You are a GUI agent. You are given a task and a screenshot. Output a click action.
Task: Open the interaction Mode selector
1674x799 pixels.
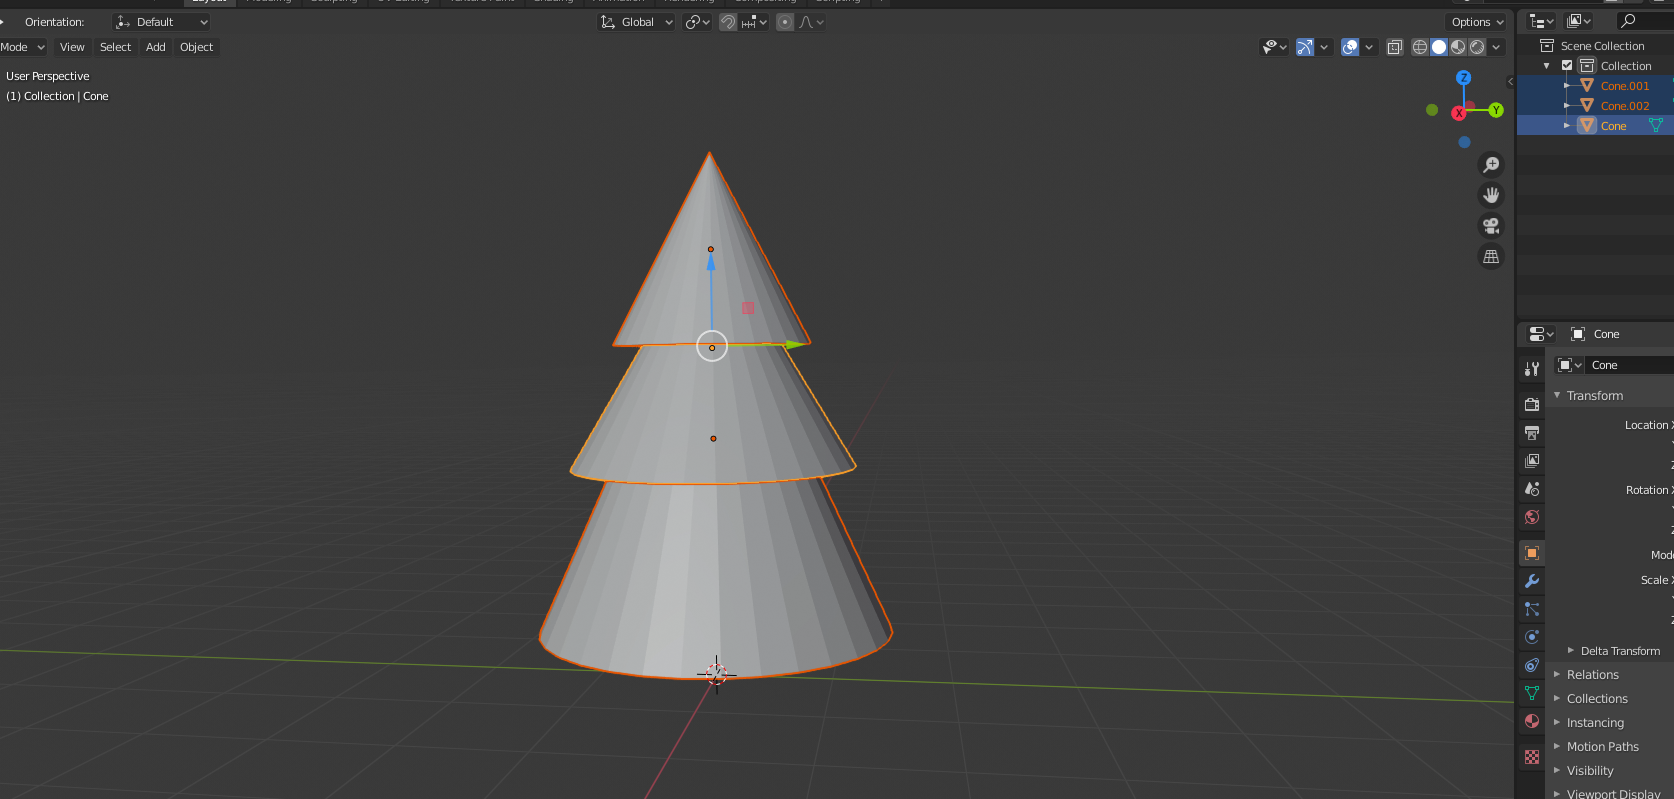pos(23,47)
